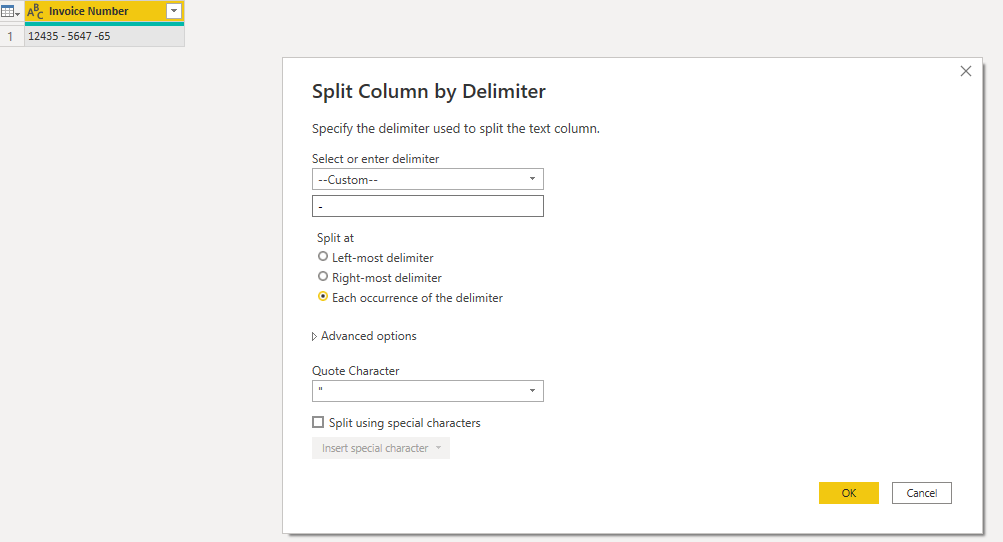Select Each occurrence of the delimiter option
The image size is (1003, 542).
pyautogui.click(x=323, y=296)
